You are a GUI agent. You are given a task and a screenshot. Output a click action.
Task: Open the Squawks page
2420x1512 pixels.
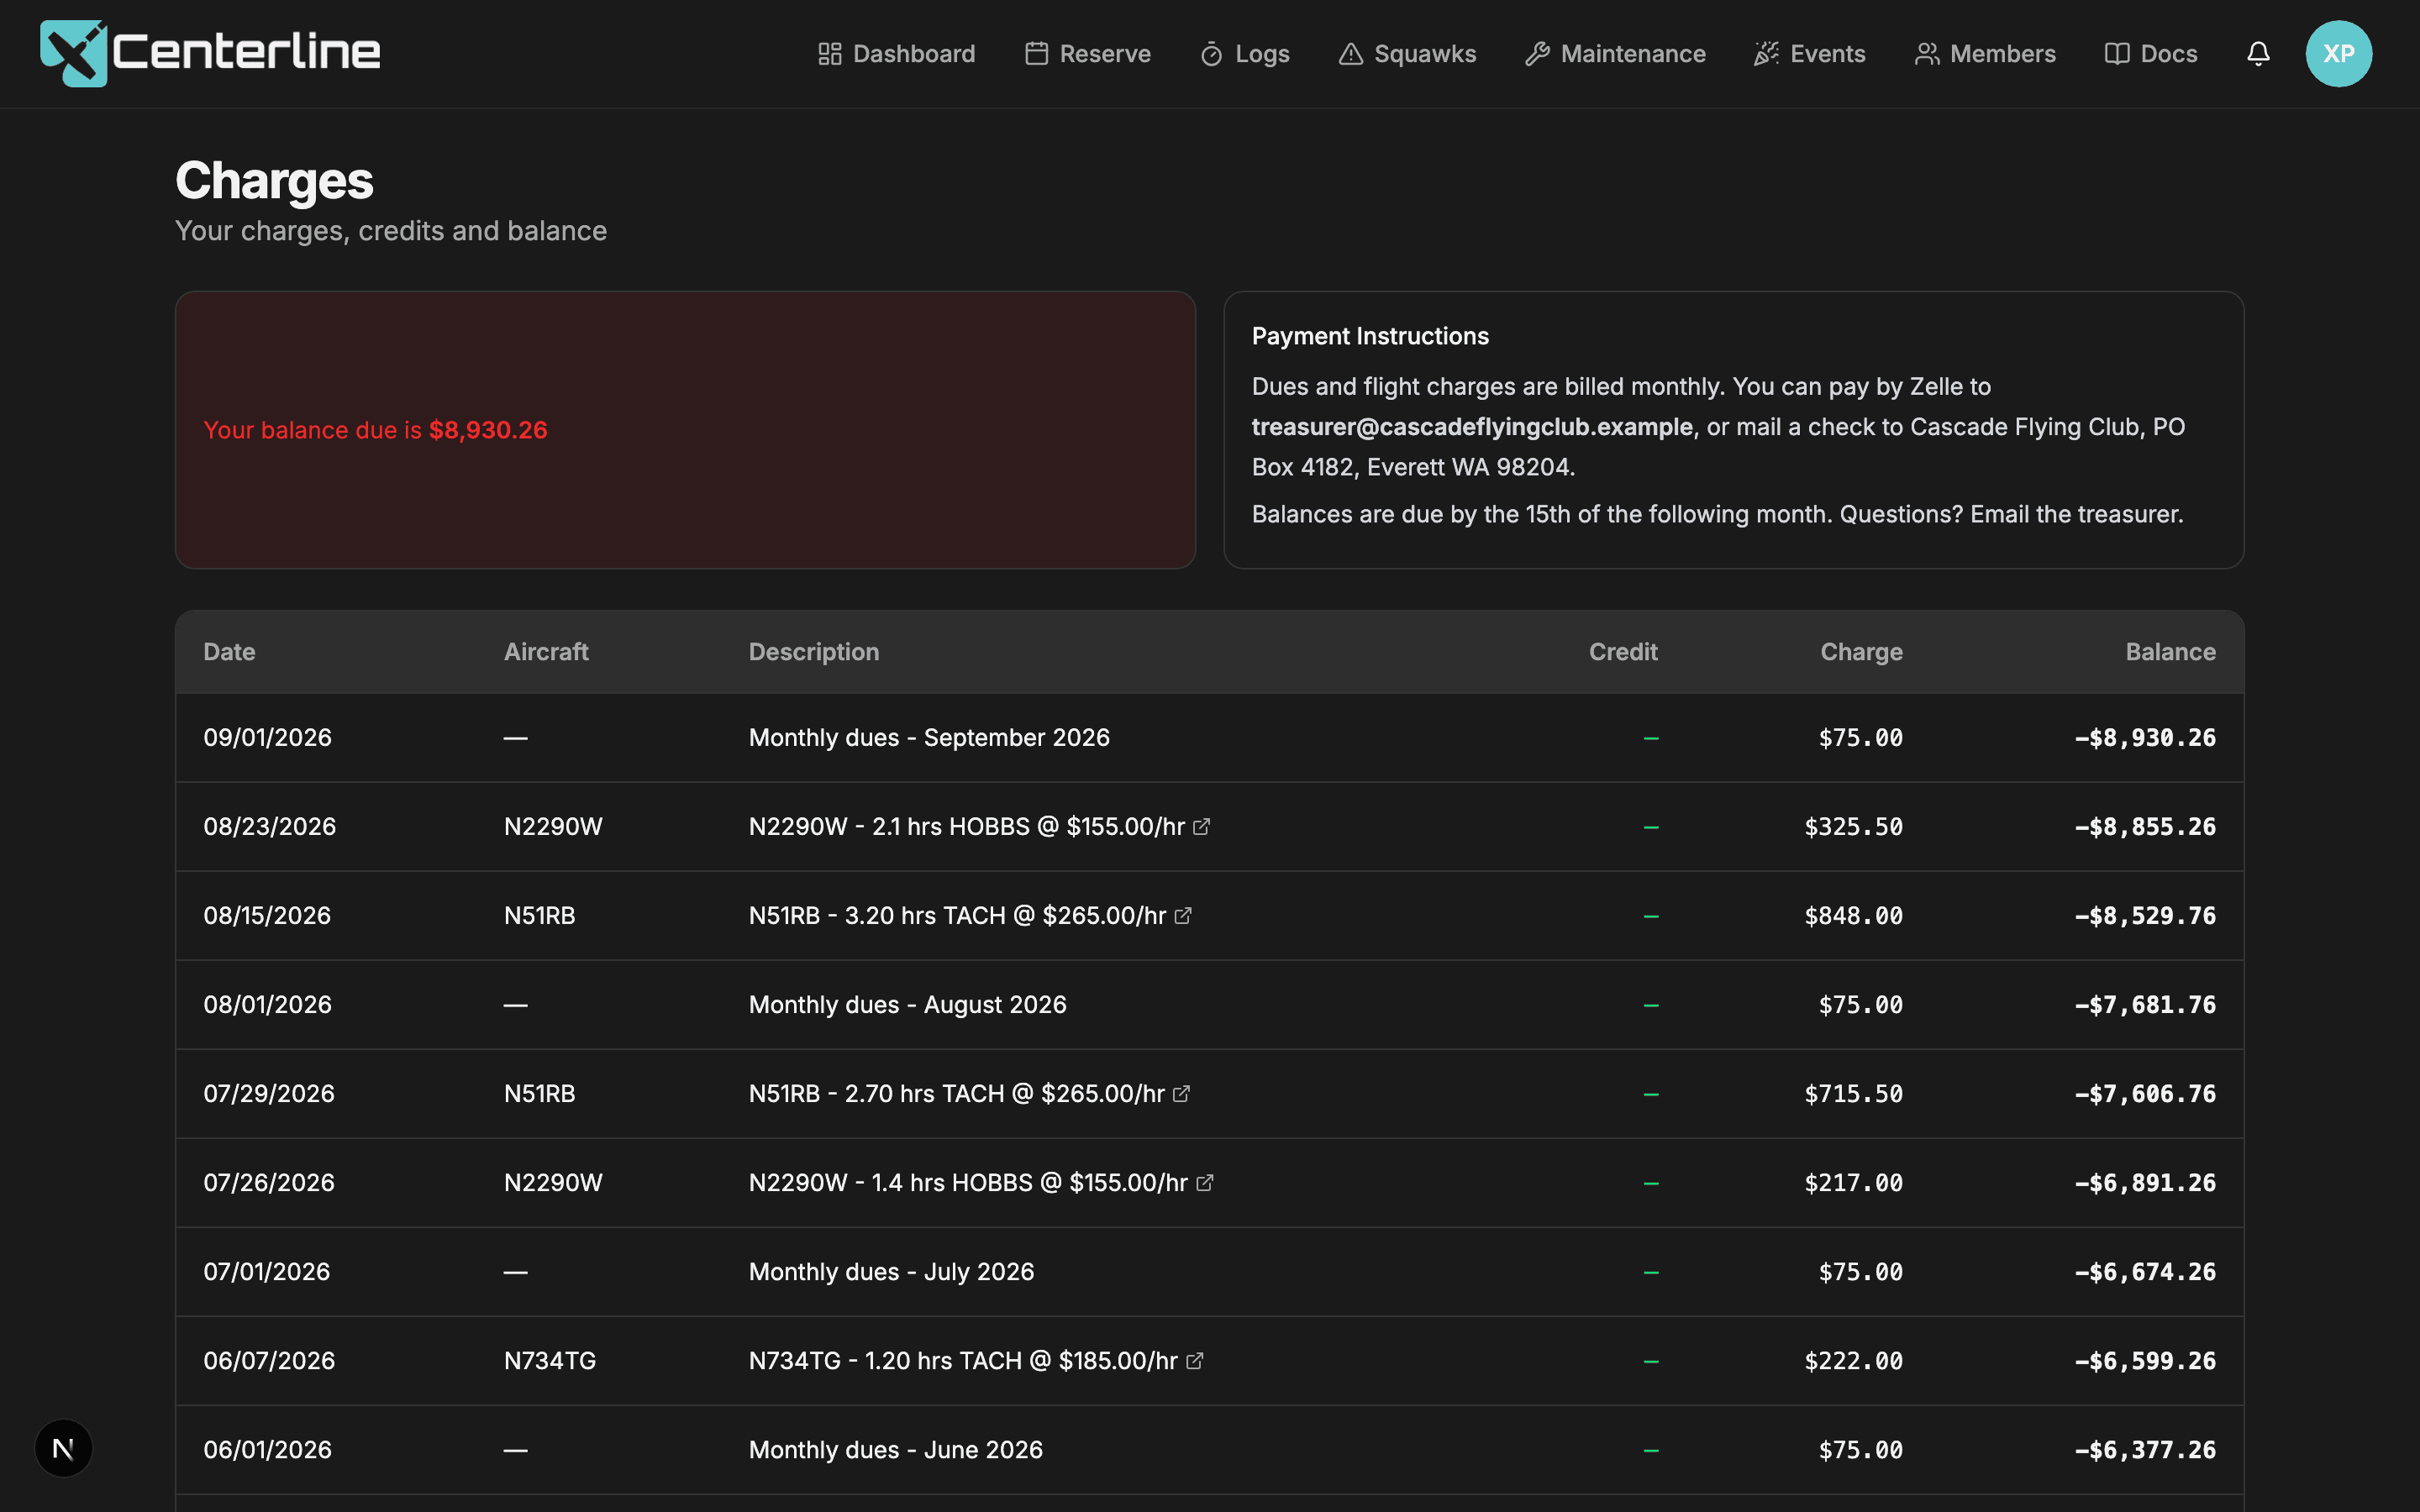pos(1407,54)
